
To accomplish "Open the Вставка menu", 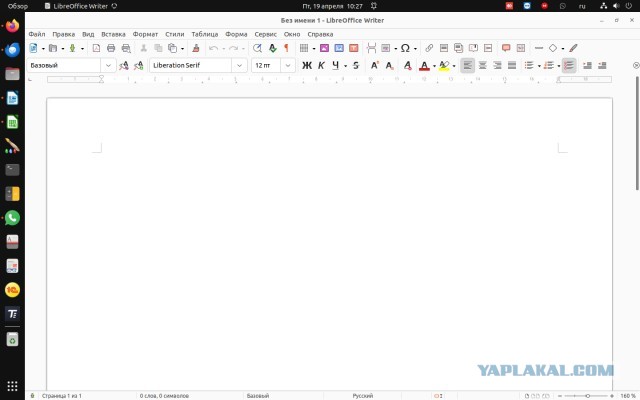I will coord(113,34).
